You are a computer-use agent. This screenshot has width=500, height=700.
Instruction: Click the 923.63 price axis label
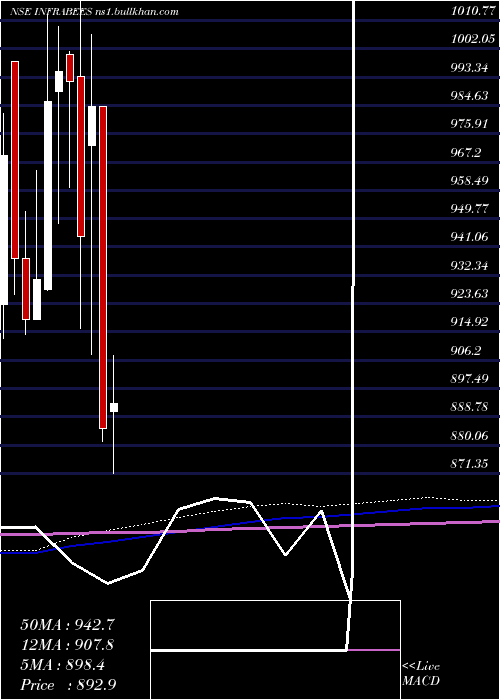coord(469,294)
